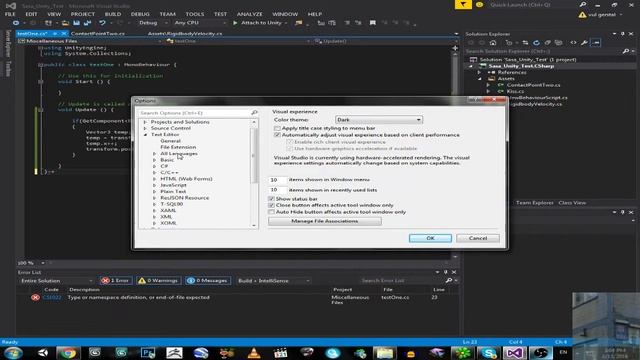Expand the All Languages node
This screenshot has height=360, width=640.
tap(155, 154)
